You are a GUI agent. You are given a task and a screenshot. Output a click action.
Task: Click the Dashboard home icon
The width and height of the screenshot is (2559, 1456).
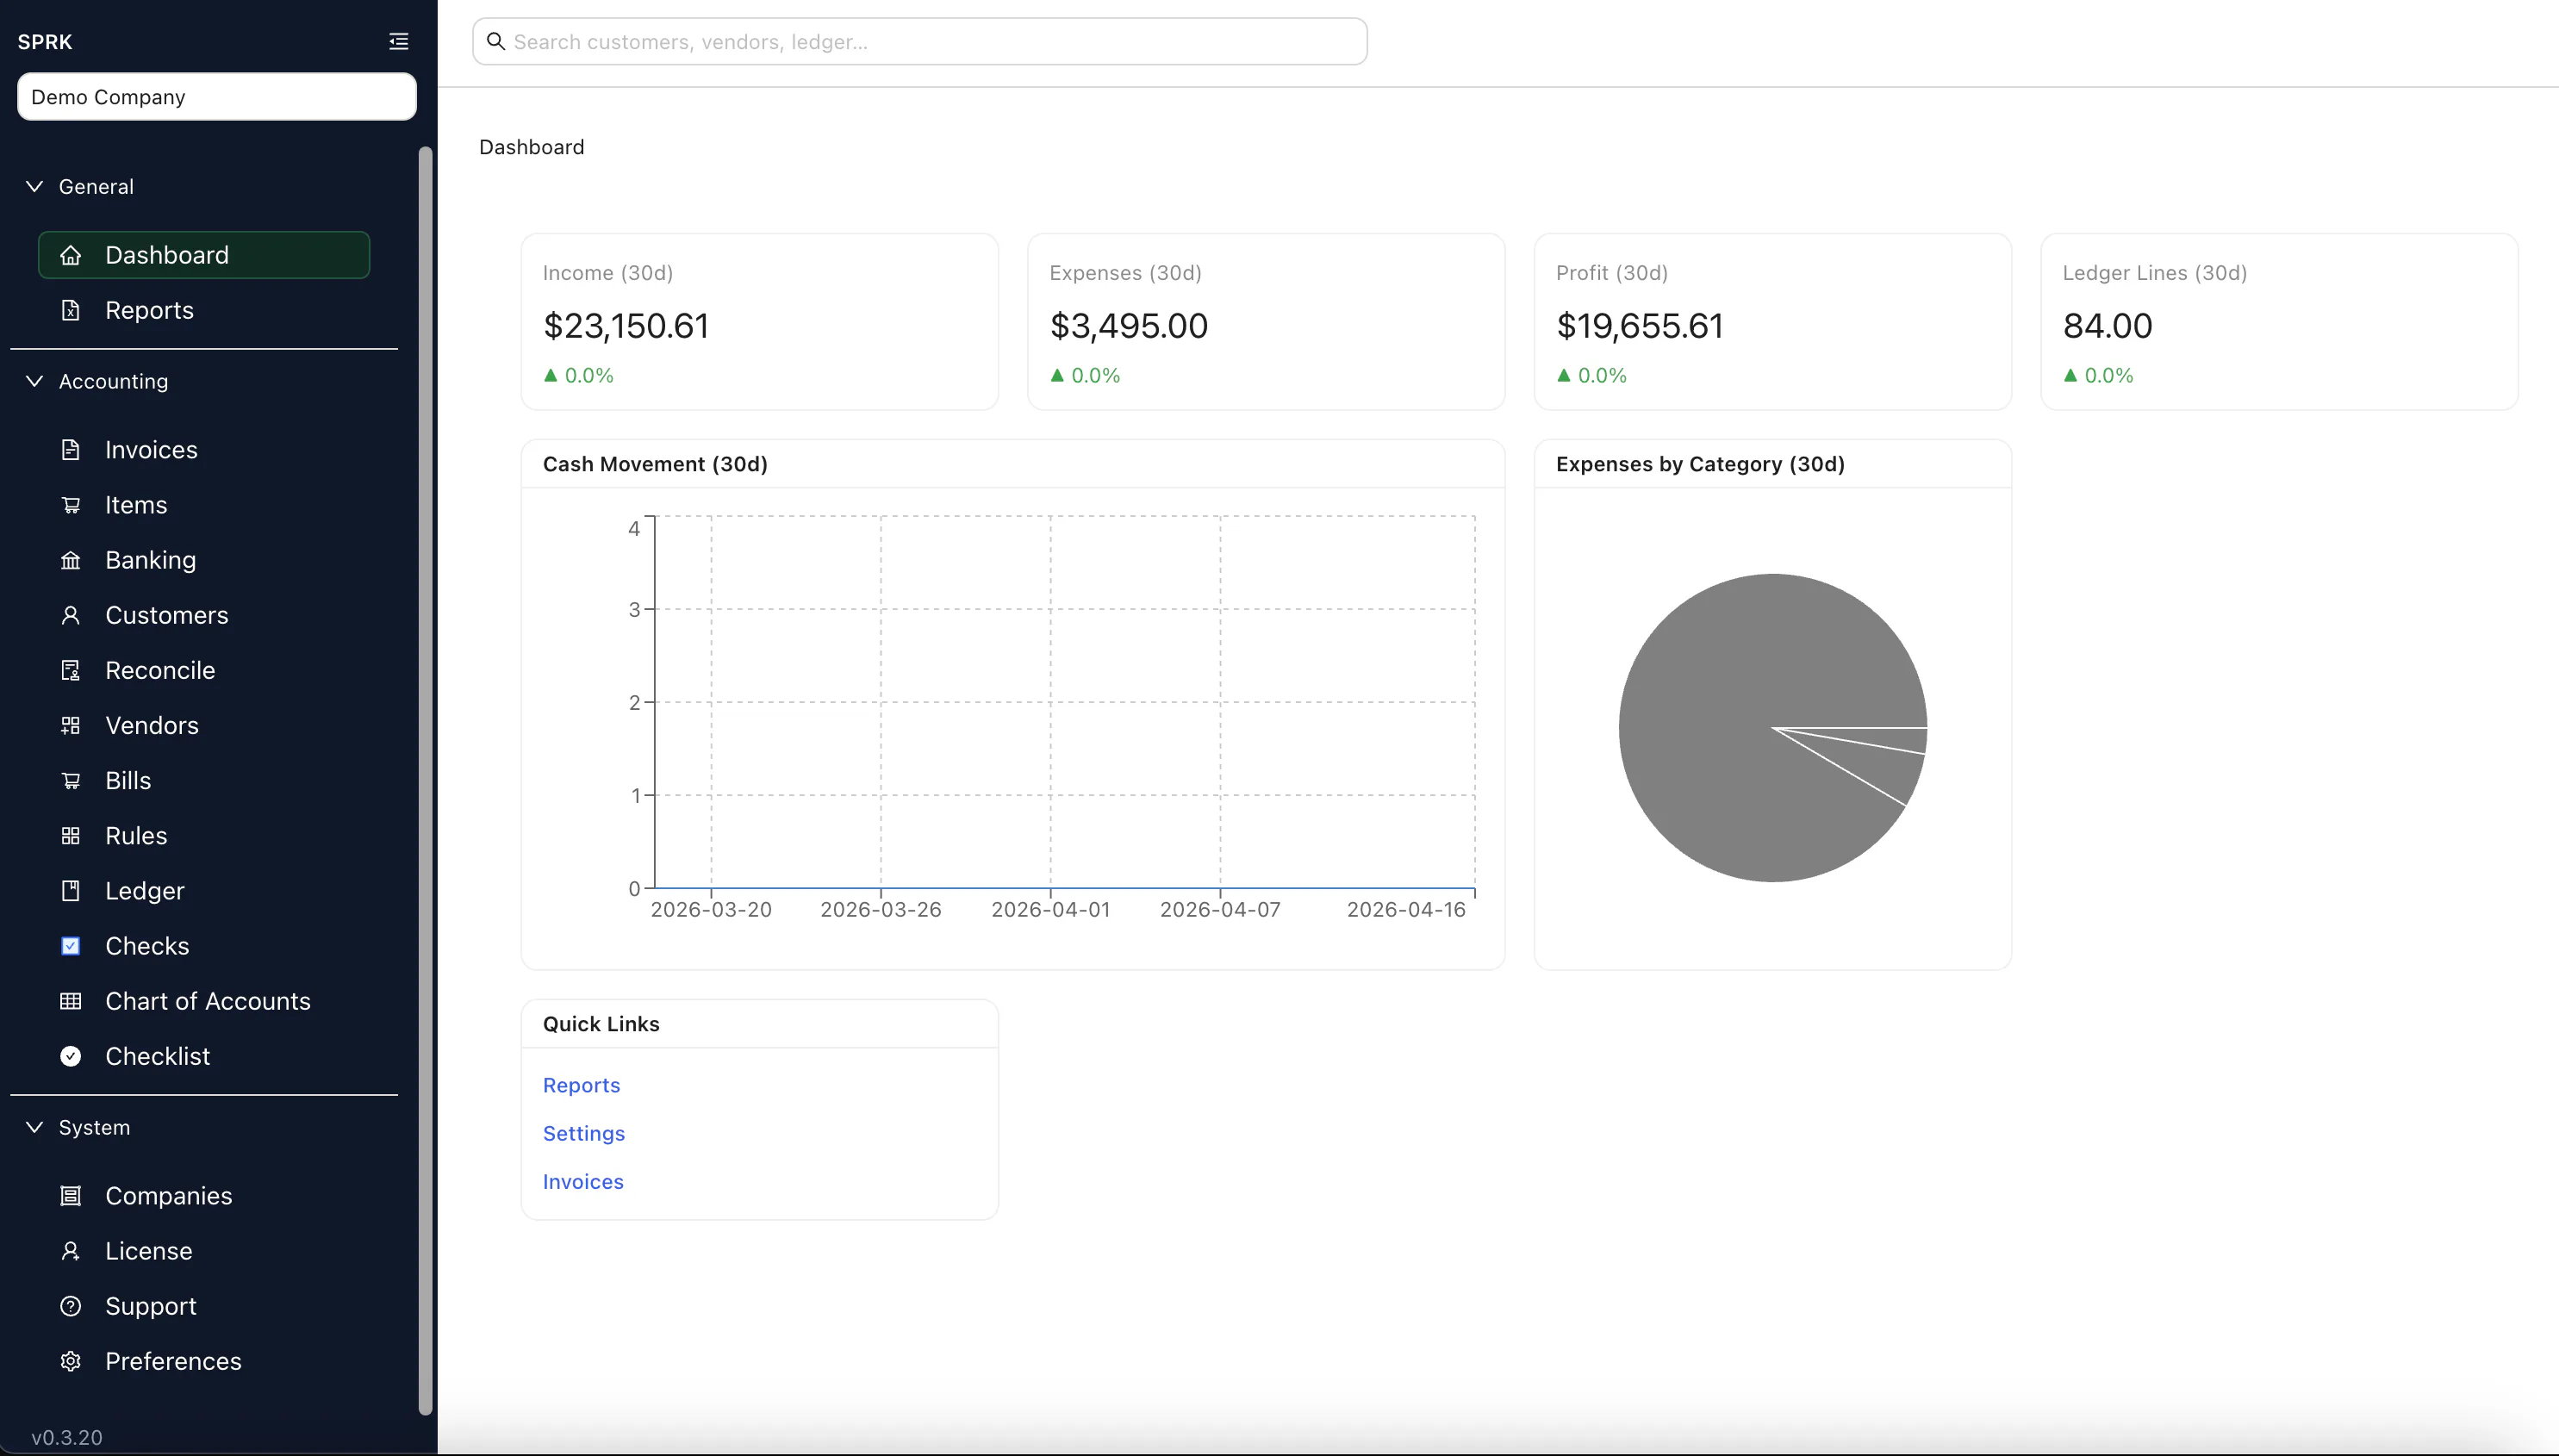[x=70, y=255]
